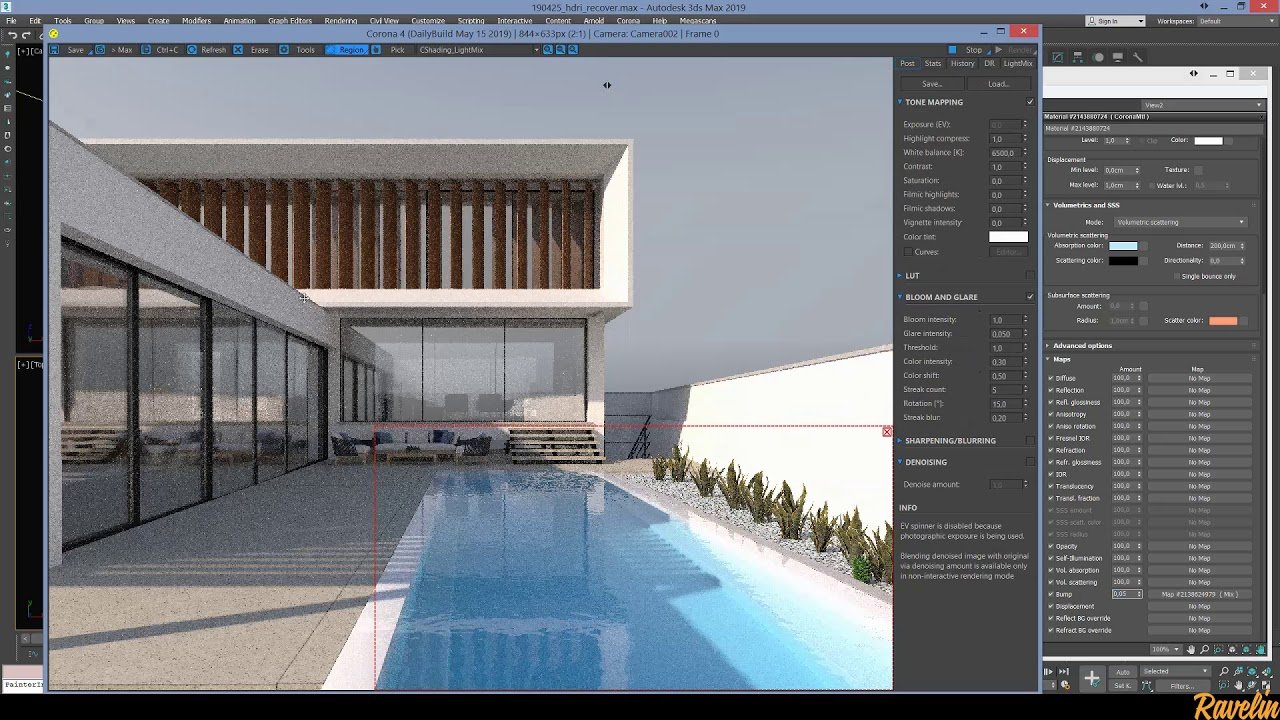Screen dimensions: 1280x720
Task: Switch to the LightMix tab
Action: (x=1017, y=64)
